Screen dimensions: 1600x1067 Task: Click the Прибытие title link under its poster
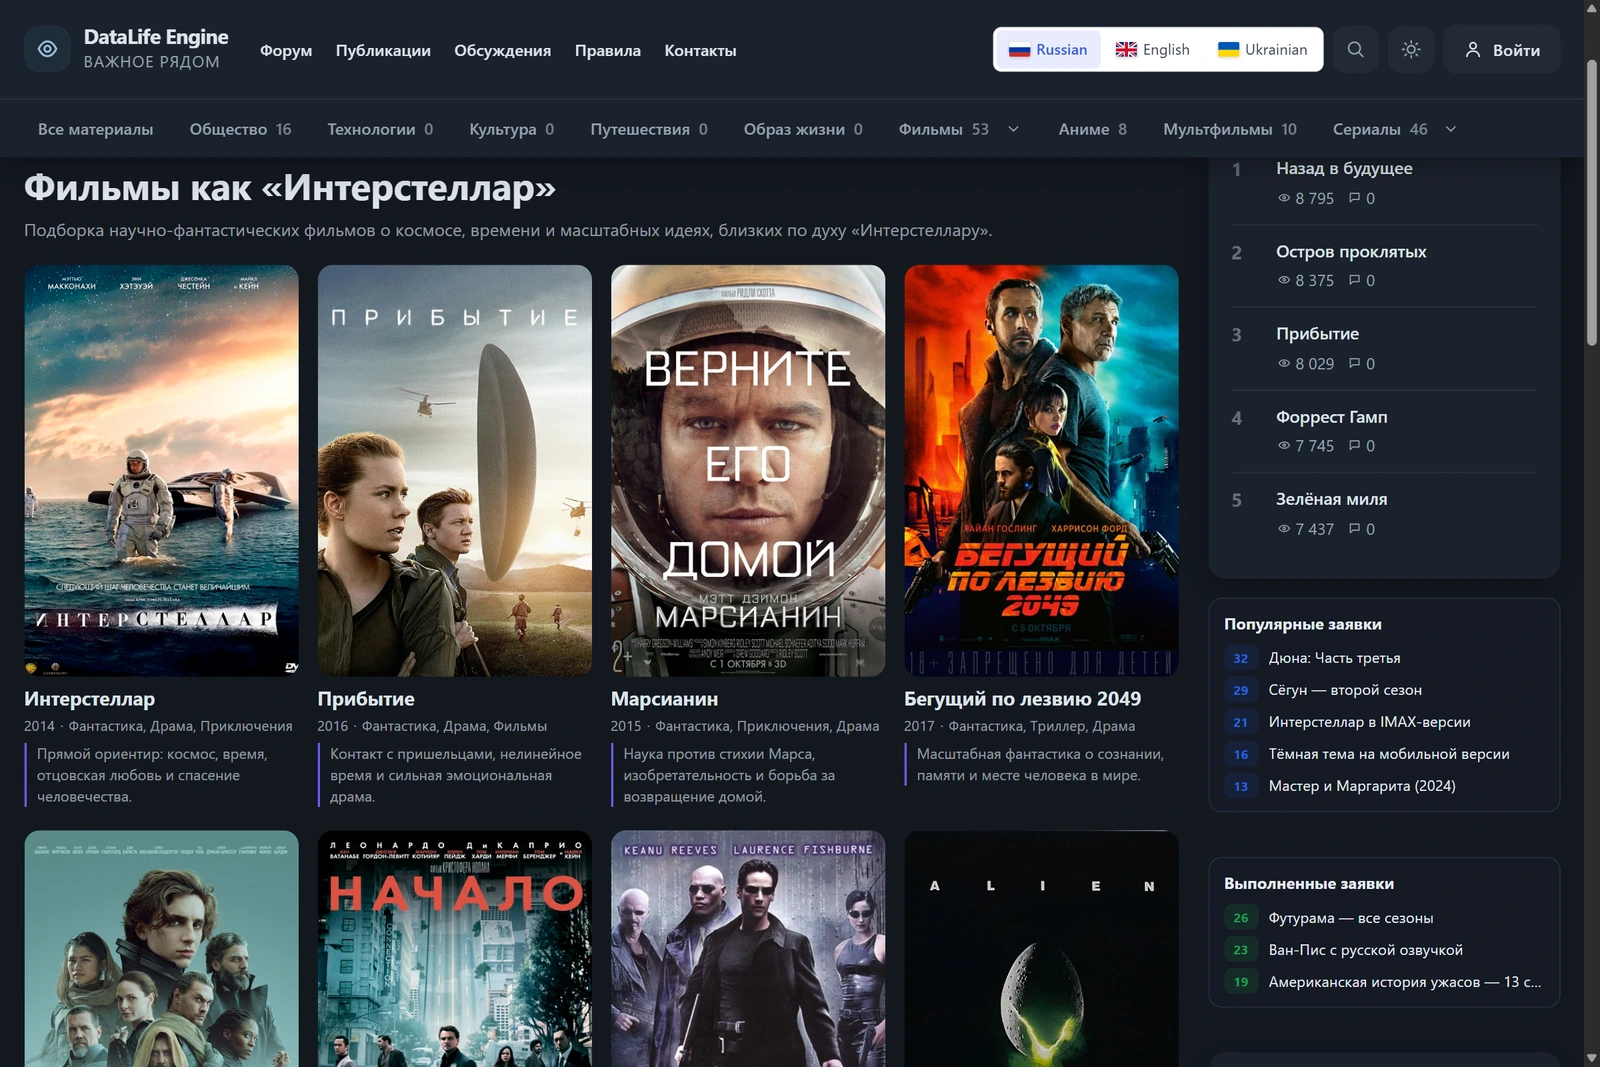pos(366,699)
